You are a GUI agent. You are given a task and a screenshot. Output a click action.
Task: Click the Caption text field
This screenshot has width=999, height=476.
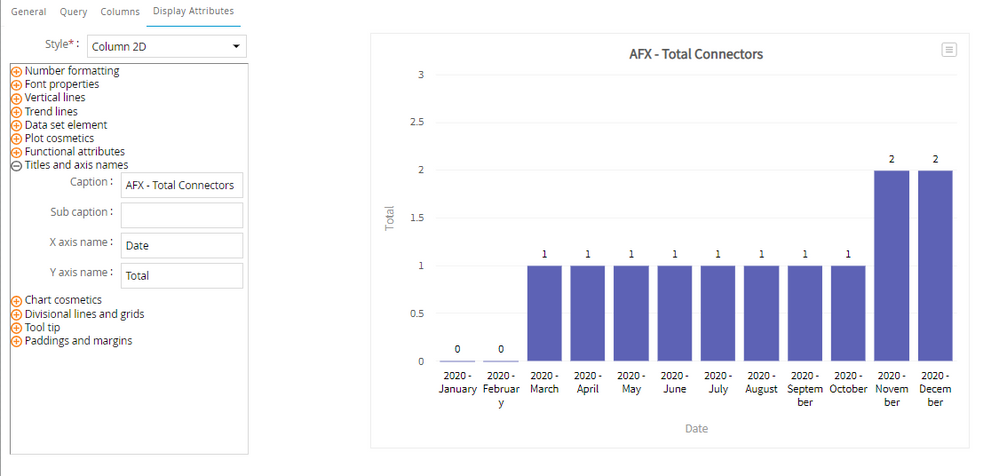coord(181,185)
